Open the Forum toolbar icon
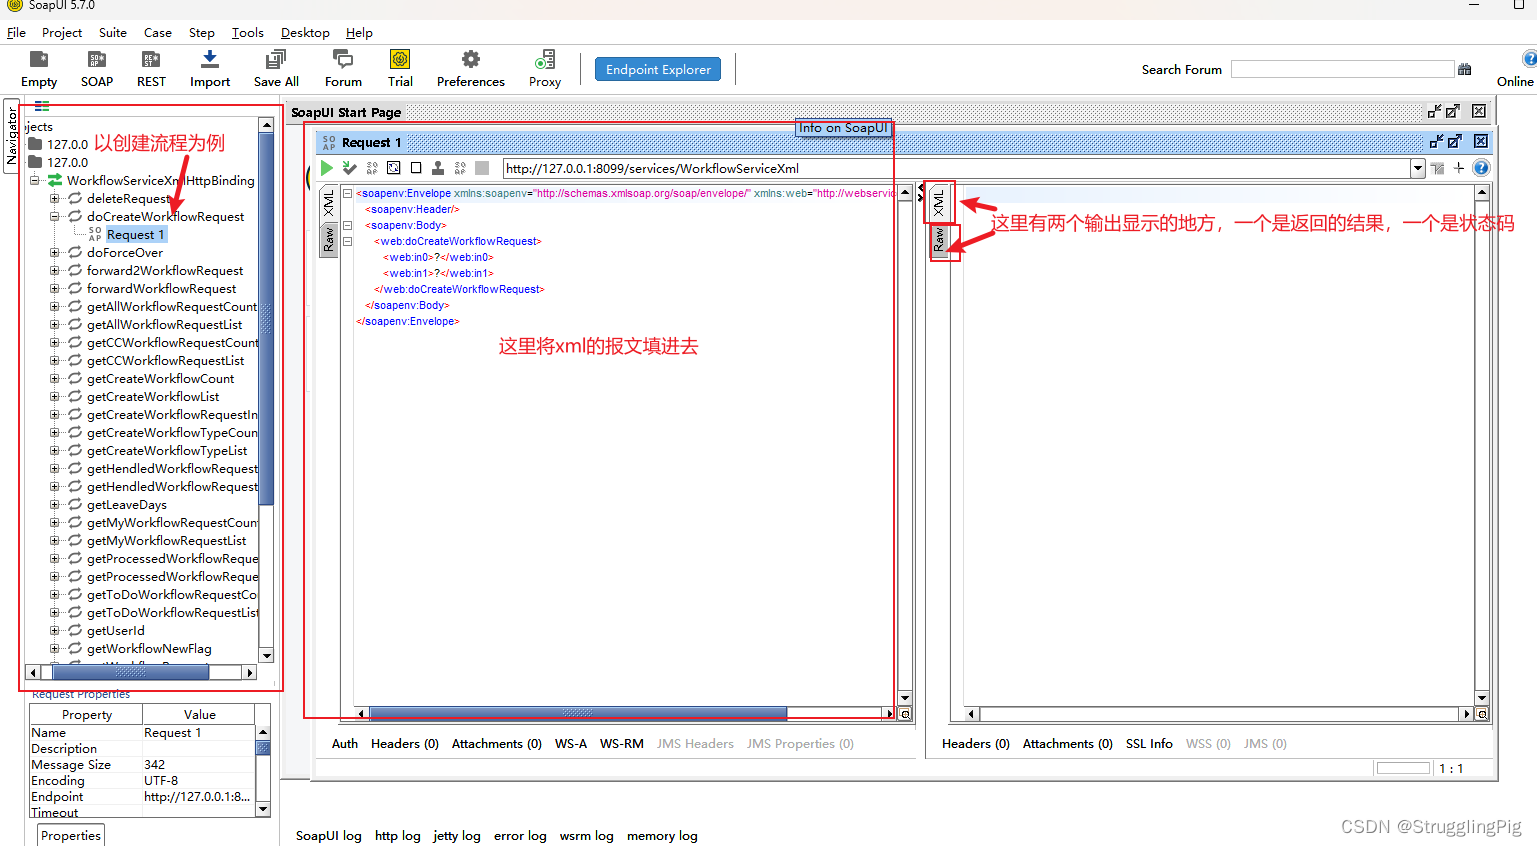The height and width of the screenshot is (846, 1537). [343, 69]
